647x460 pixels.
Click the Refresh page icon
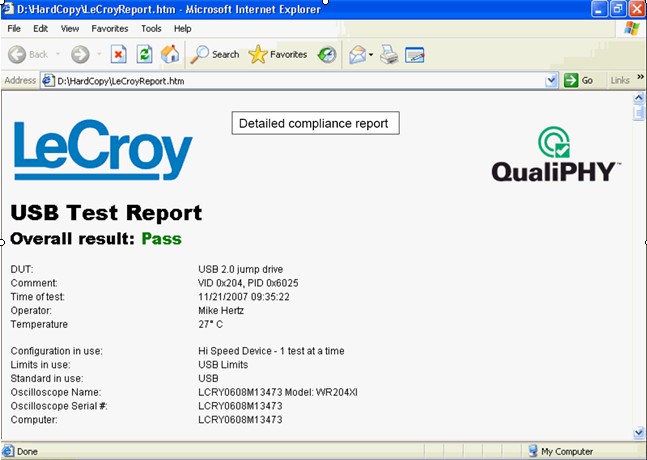144,54
